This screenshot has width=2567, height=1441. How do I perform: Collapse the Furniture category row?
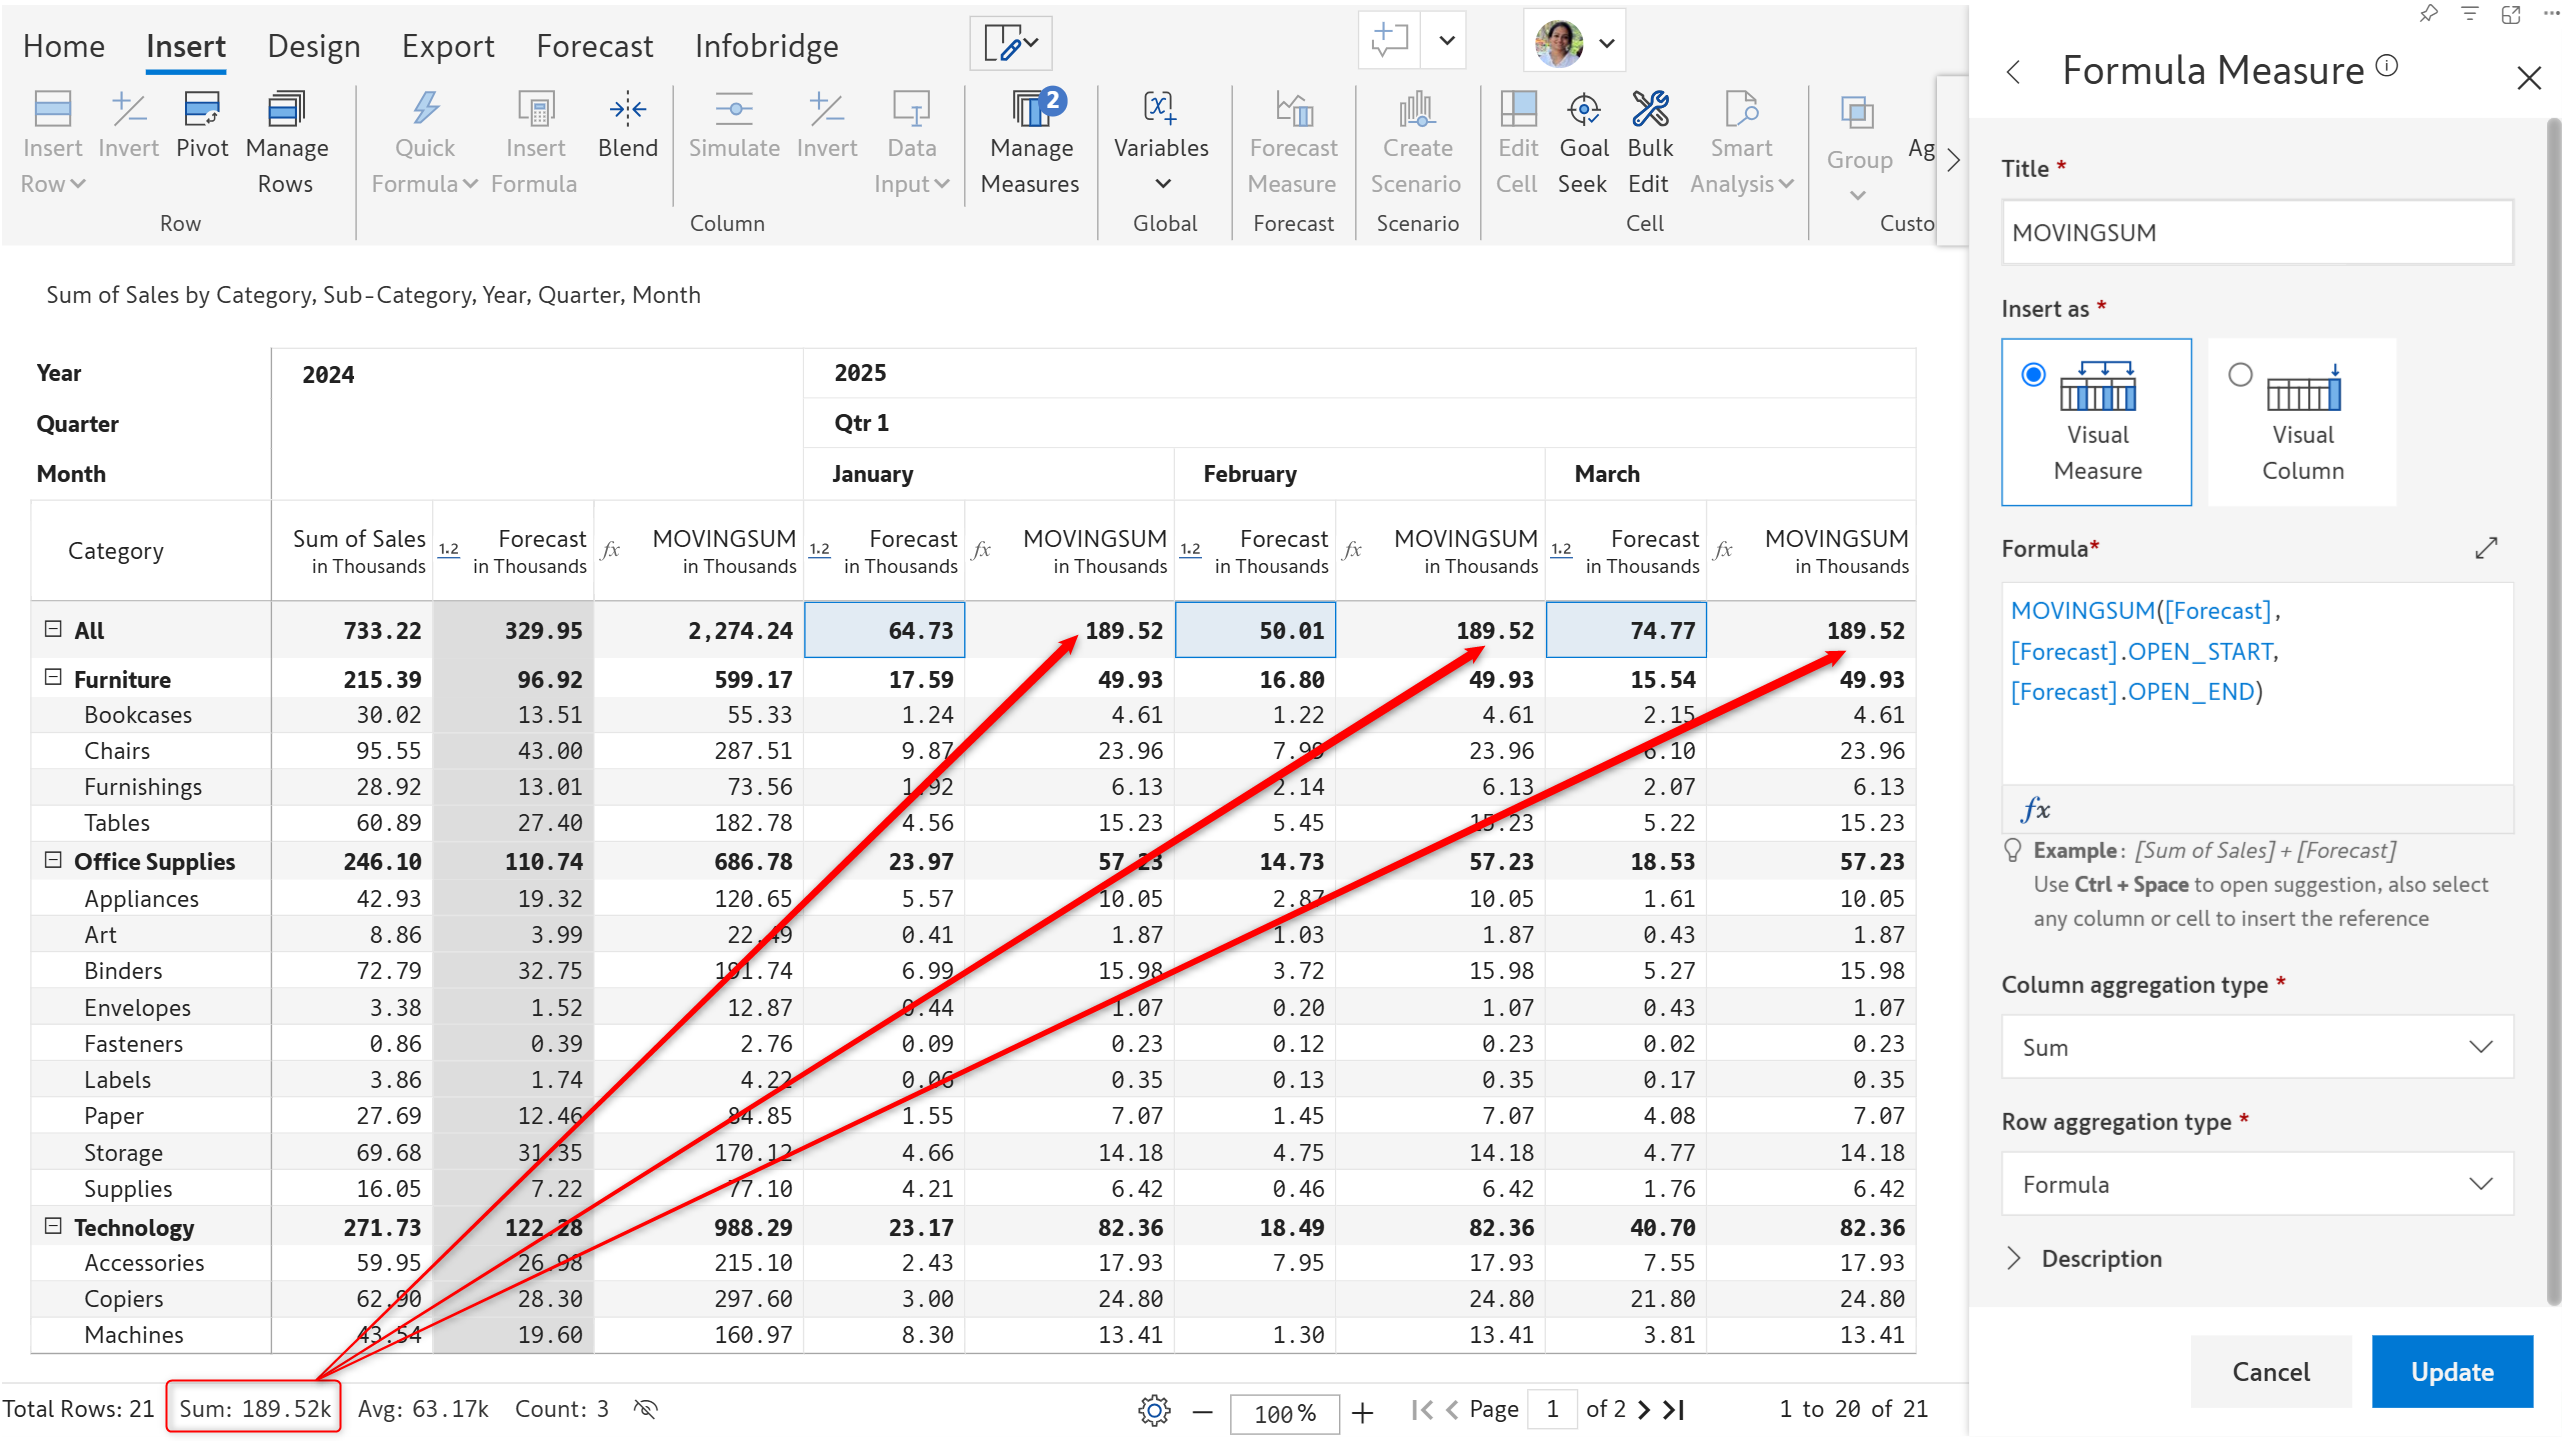pyautogui.click(x=54, y=678)
